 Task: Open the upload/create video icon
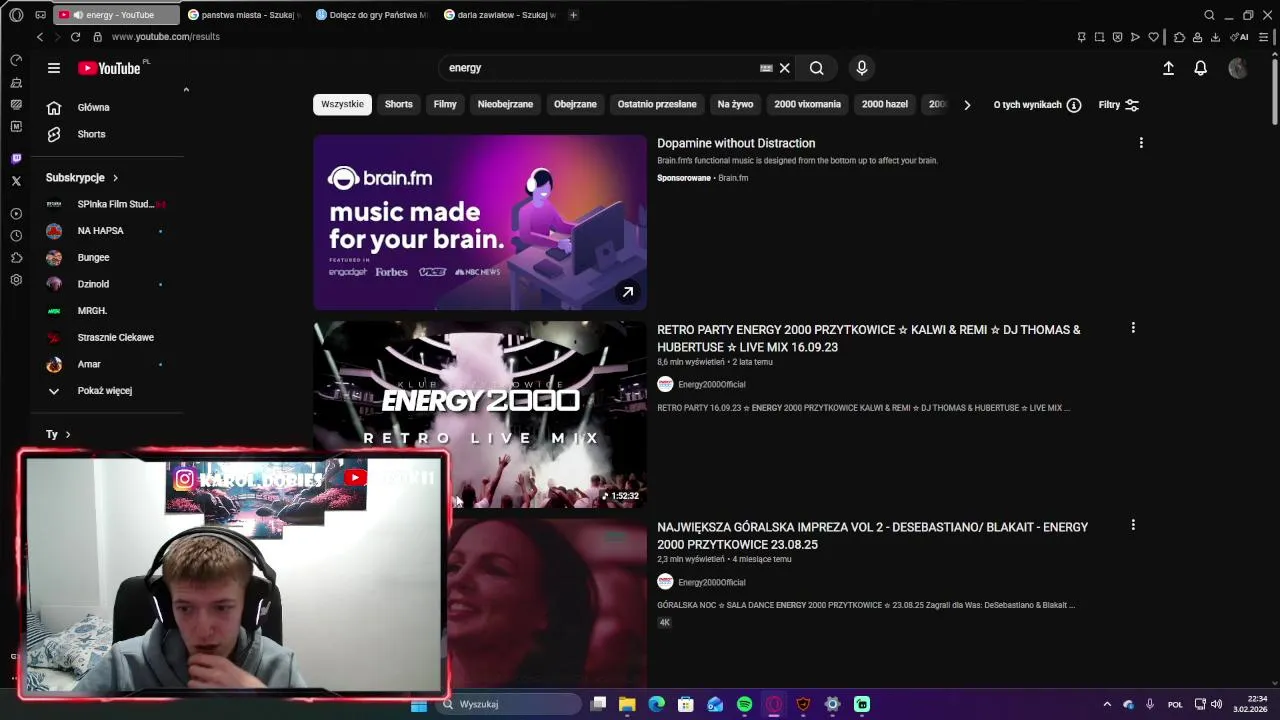point(1168,68)
